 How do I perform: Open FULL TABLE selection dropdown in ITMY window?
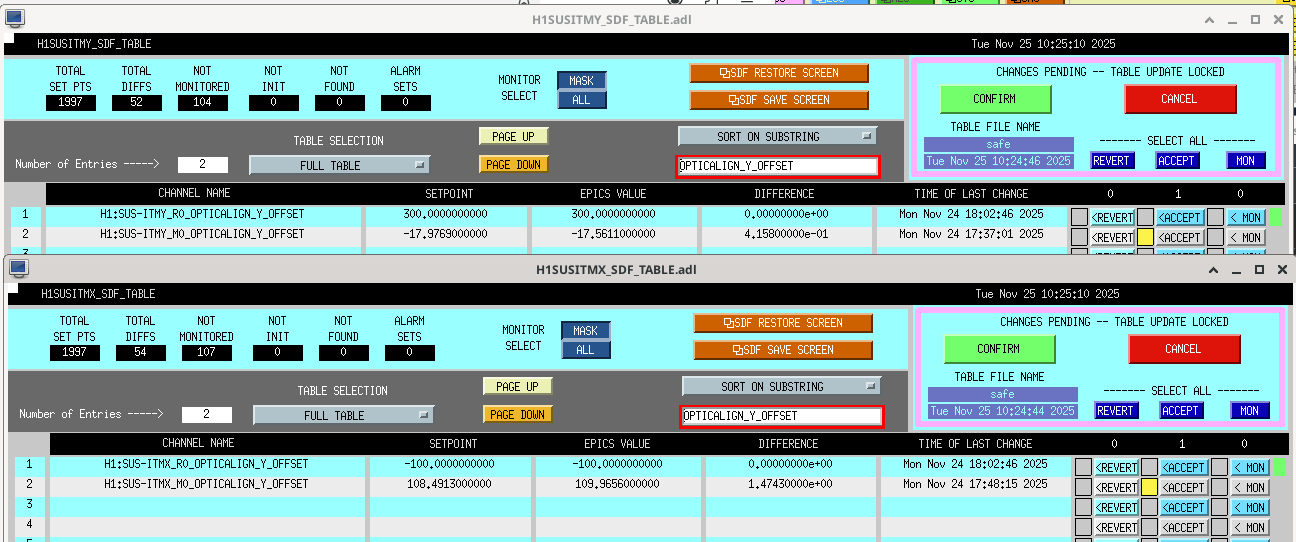[x=339, y=165]
